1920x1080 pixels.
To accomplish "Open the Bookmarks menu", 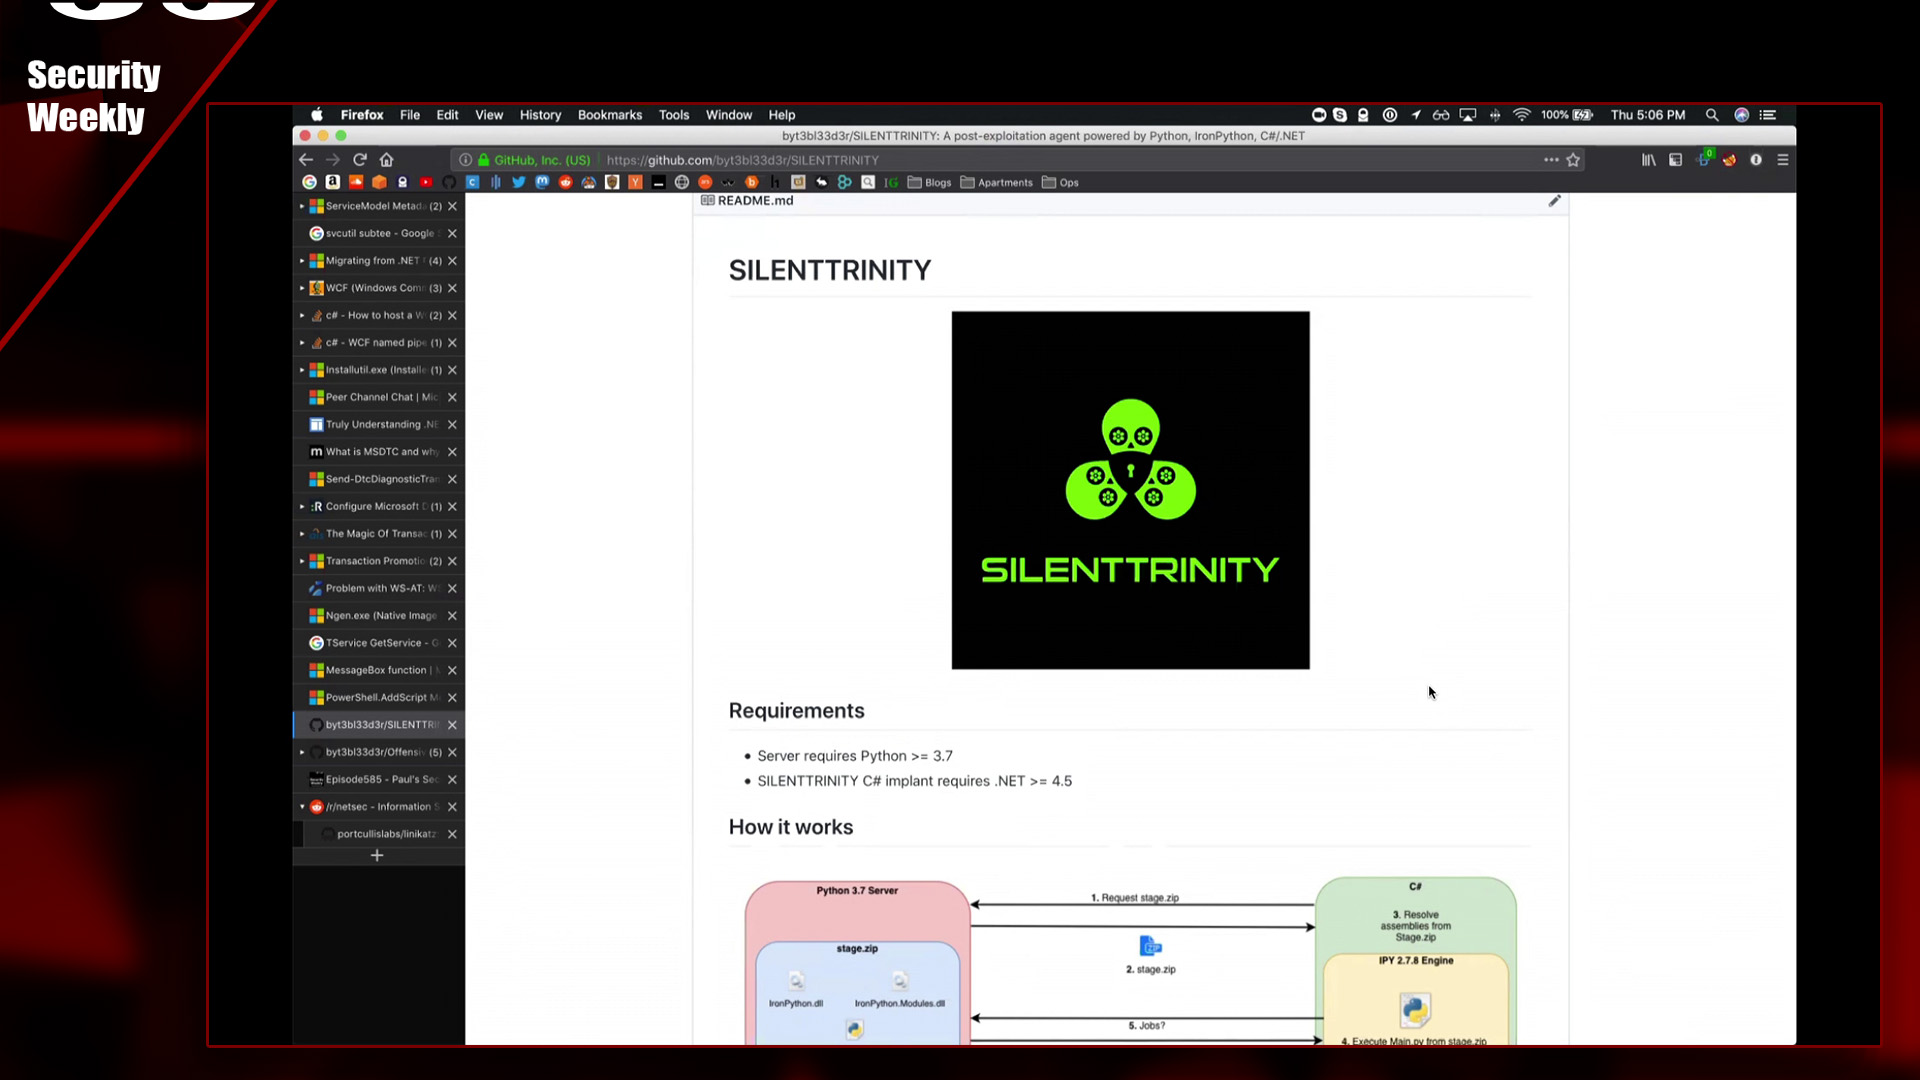I will [x=610, y=115].
